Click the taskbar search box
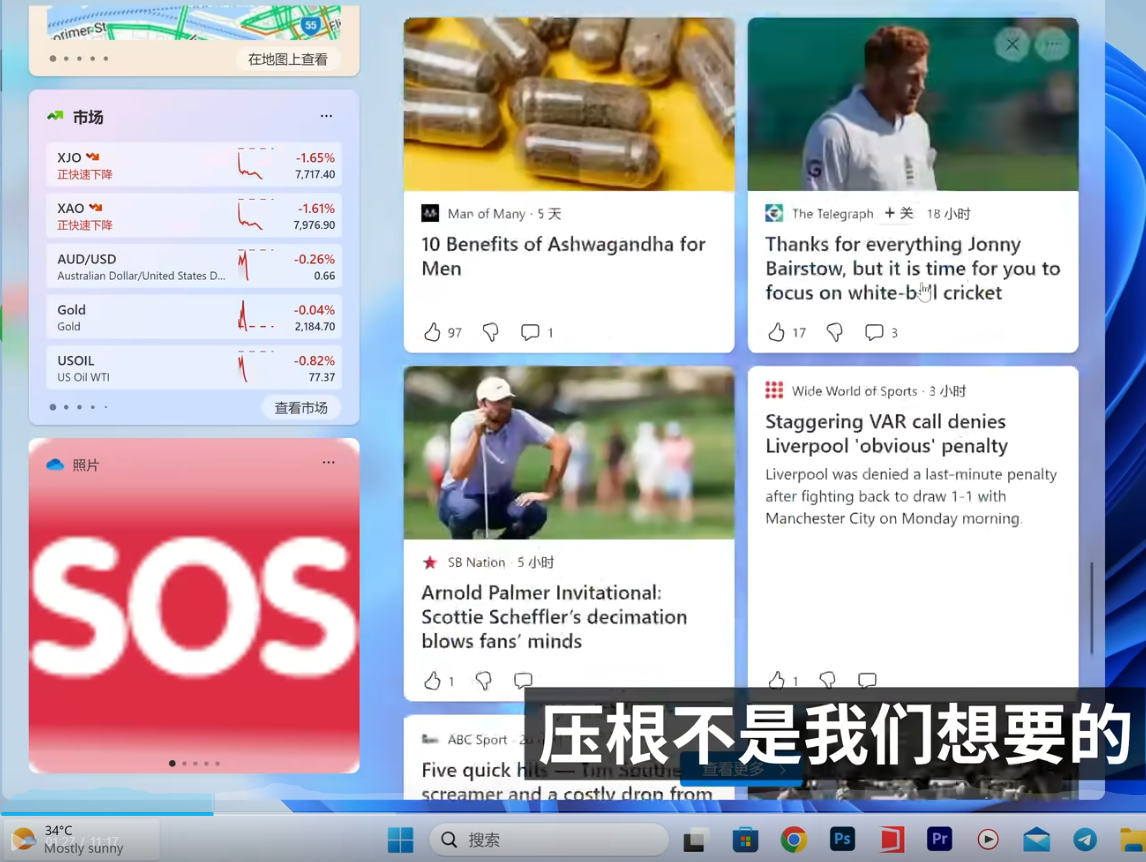1146x862 pixels. pos(549,839)
